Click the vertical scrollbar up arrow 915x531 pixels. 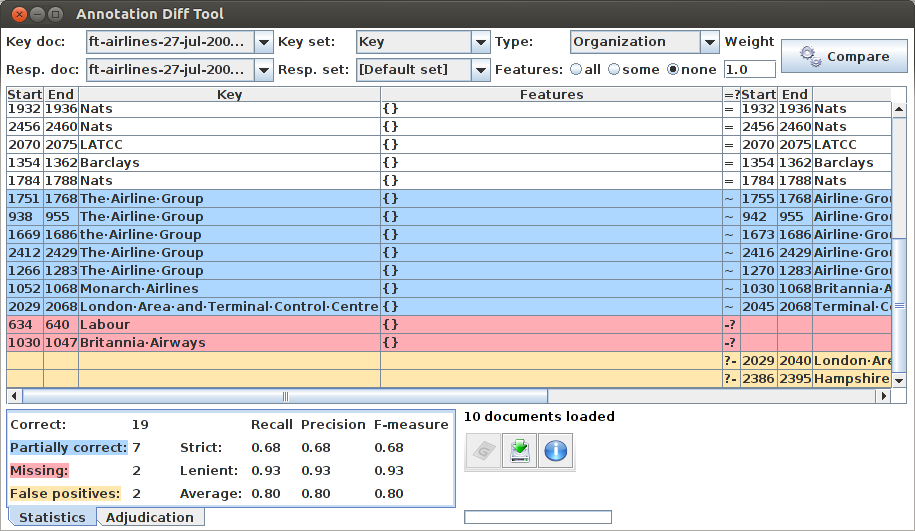[x=899, y=109]
